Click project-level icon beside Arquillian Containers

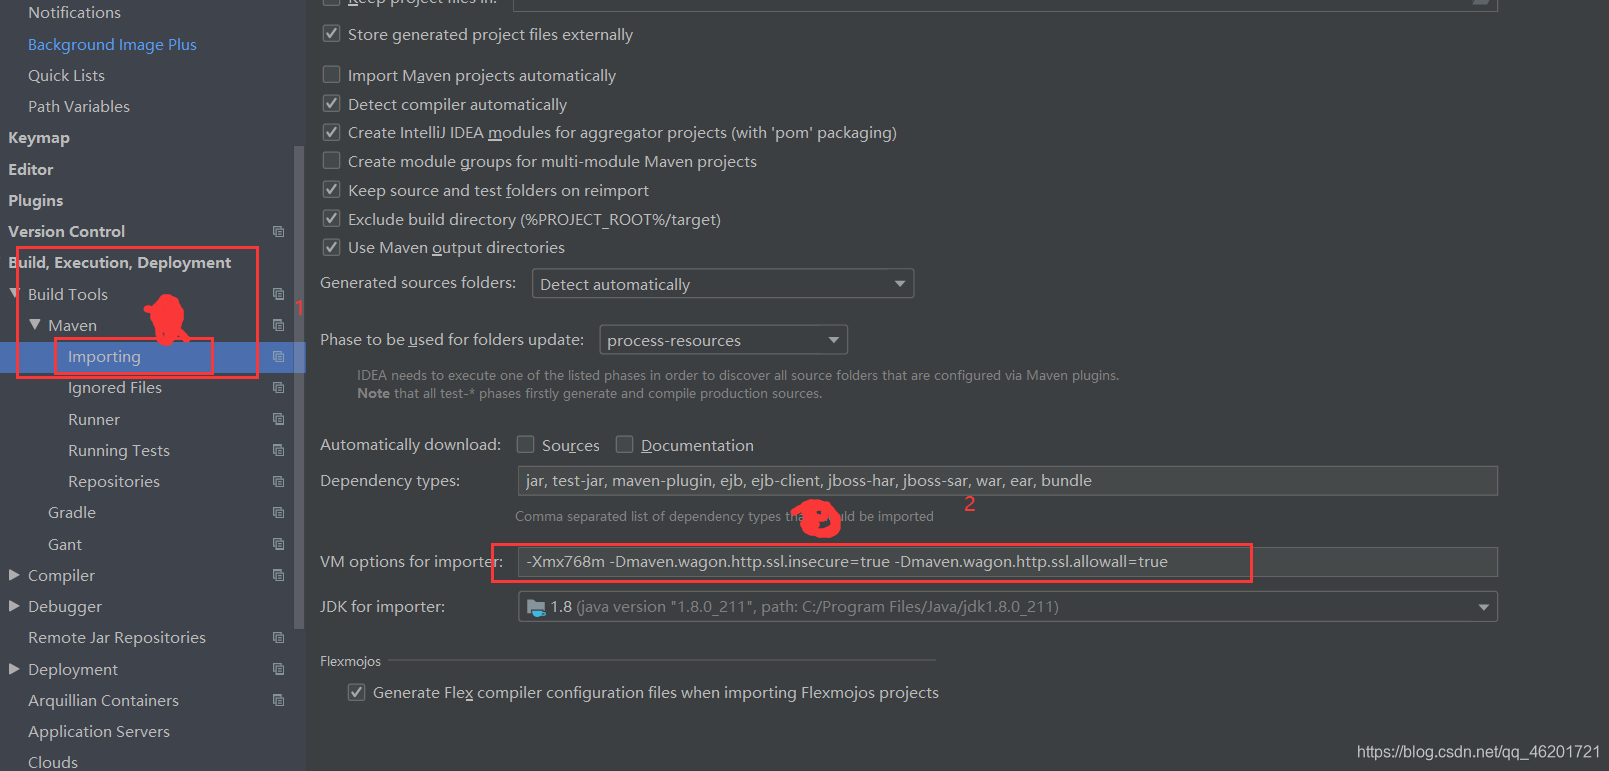(278, 700)
